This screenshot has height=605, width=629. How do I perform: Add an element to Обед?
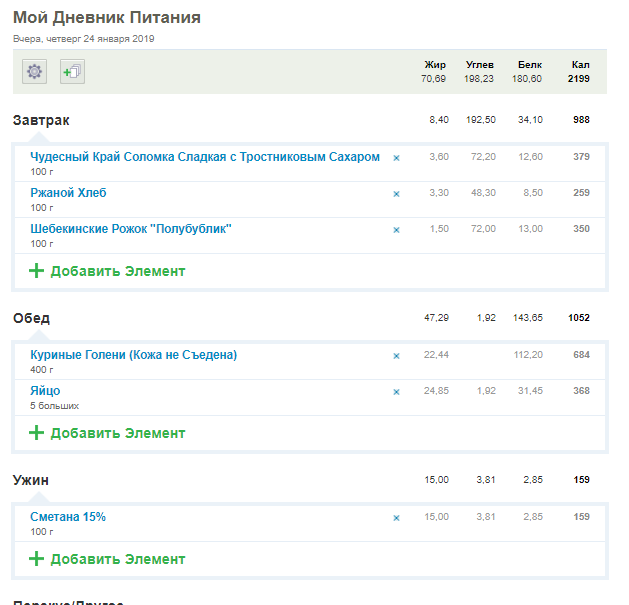(107, 433)
